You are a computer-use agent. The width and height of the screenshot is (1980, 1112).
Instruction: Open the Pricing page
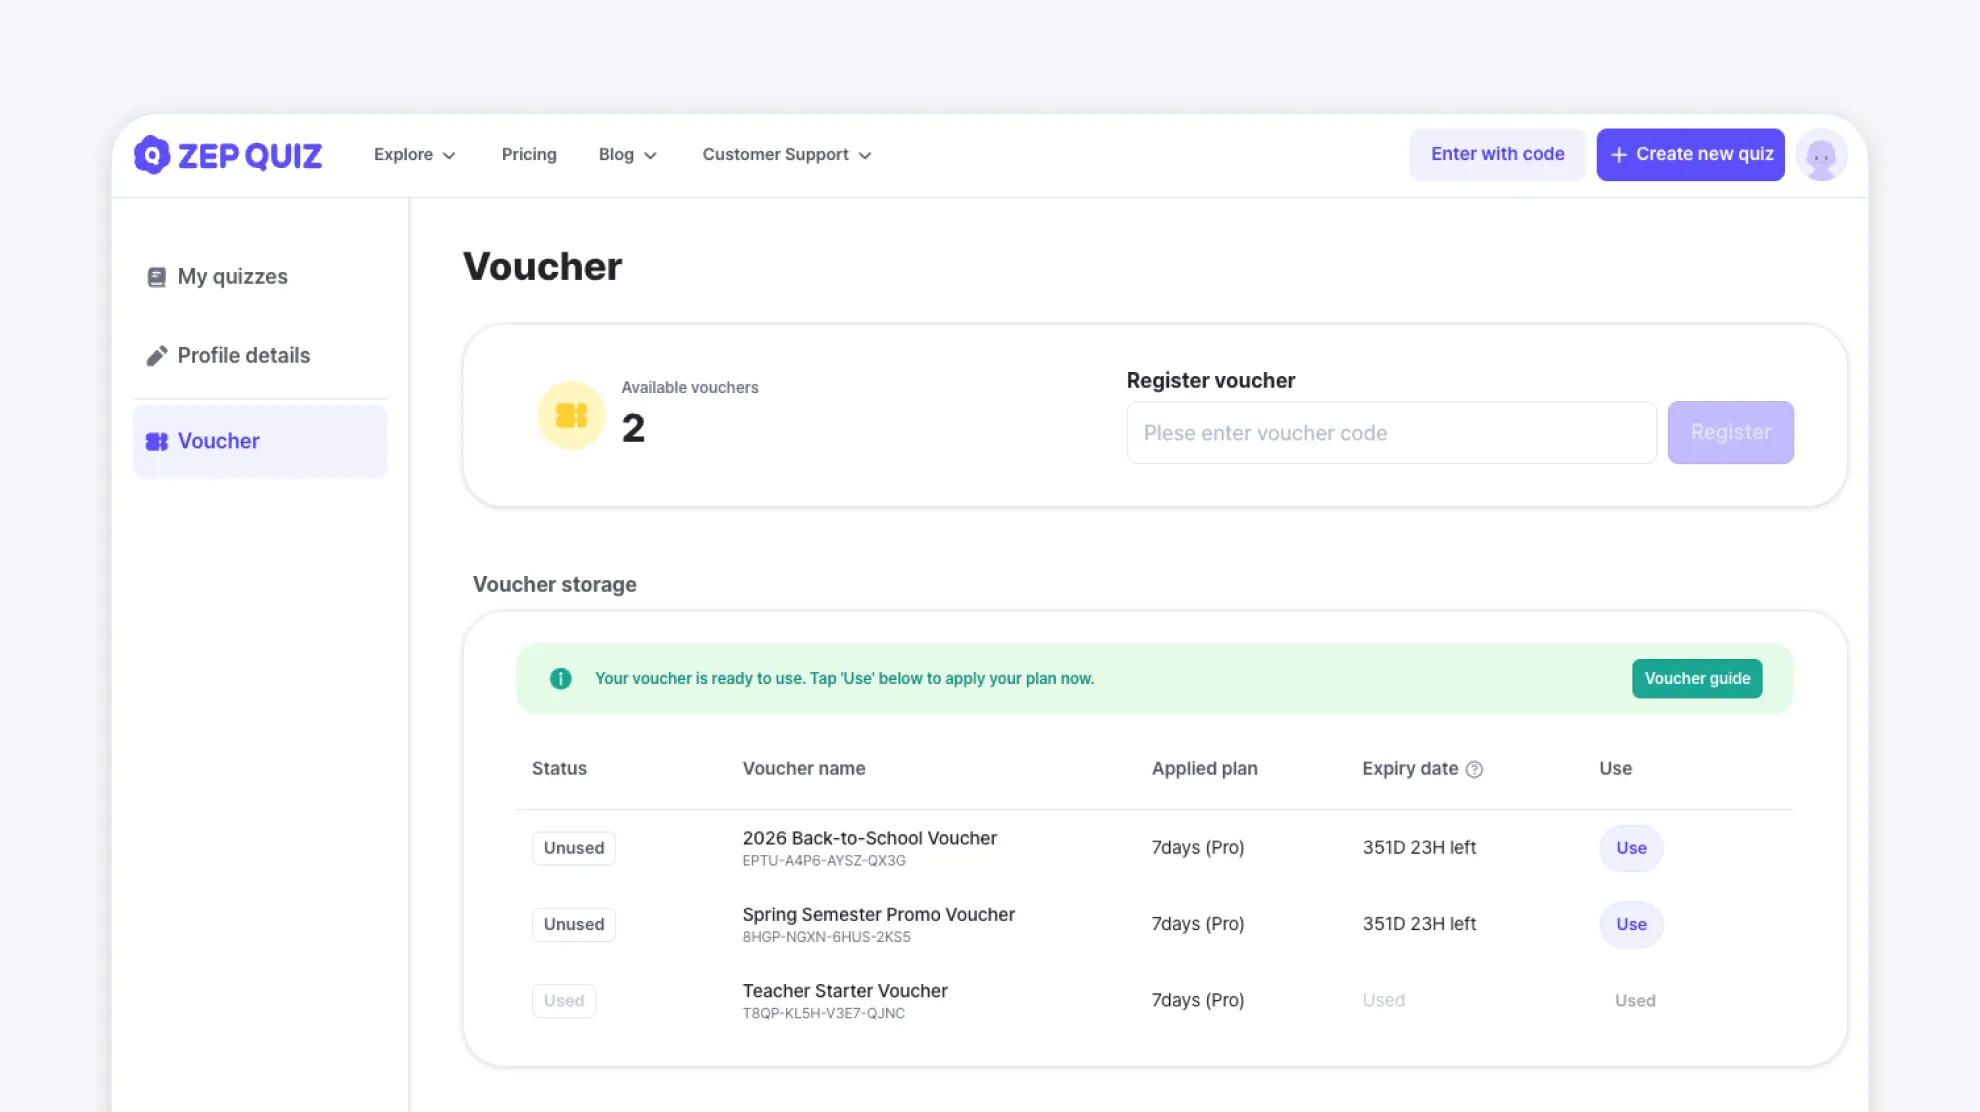coord(528,155)
